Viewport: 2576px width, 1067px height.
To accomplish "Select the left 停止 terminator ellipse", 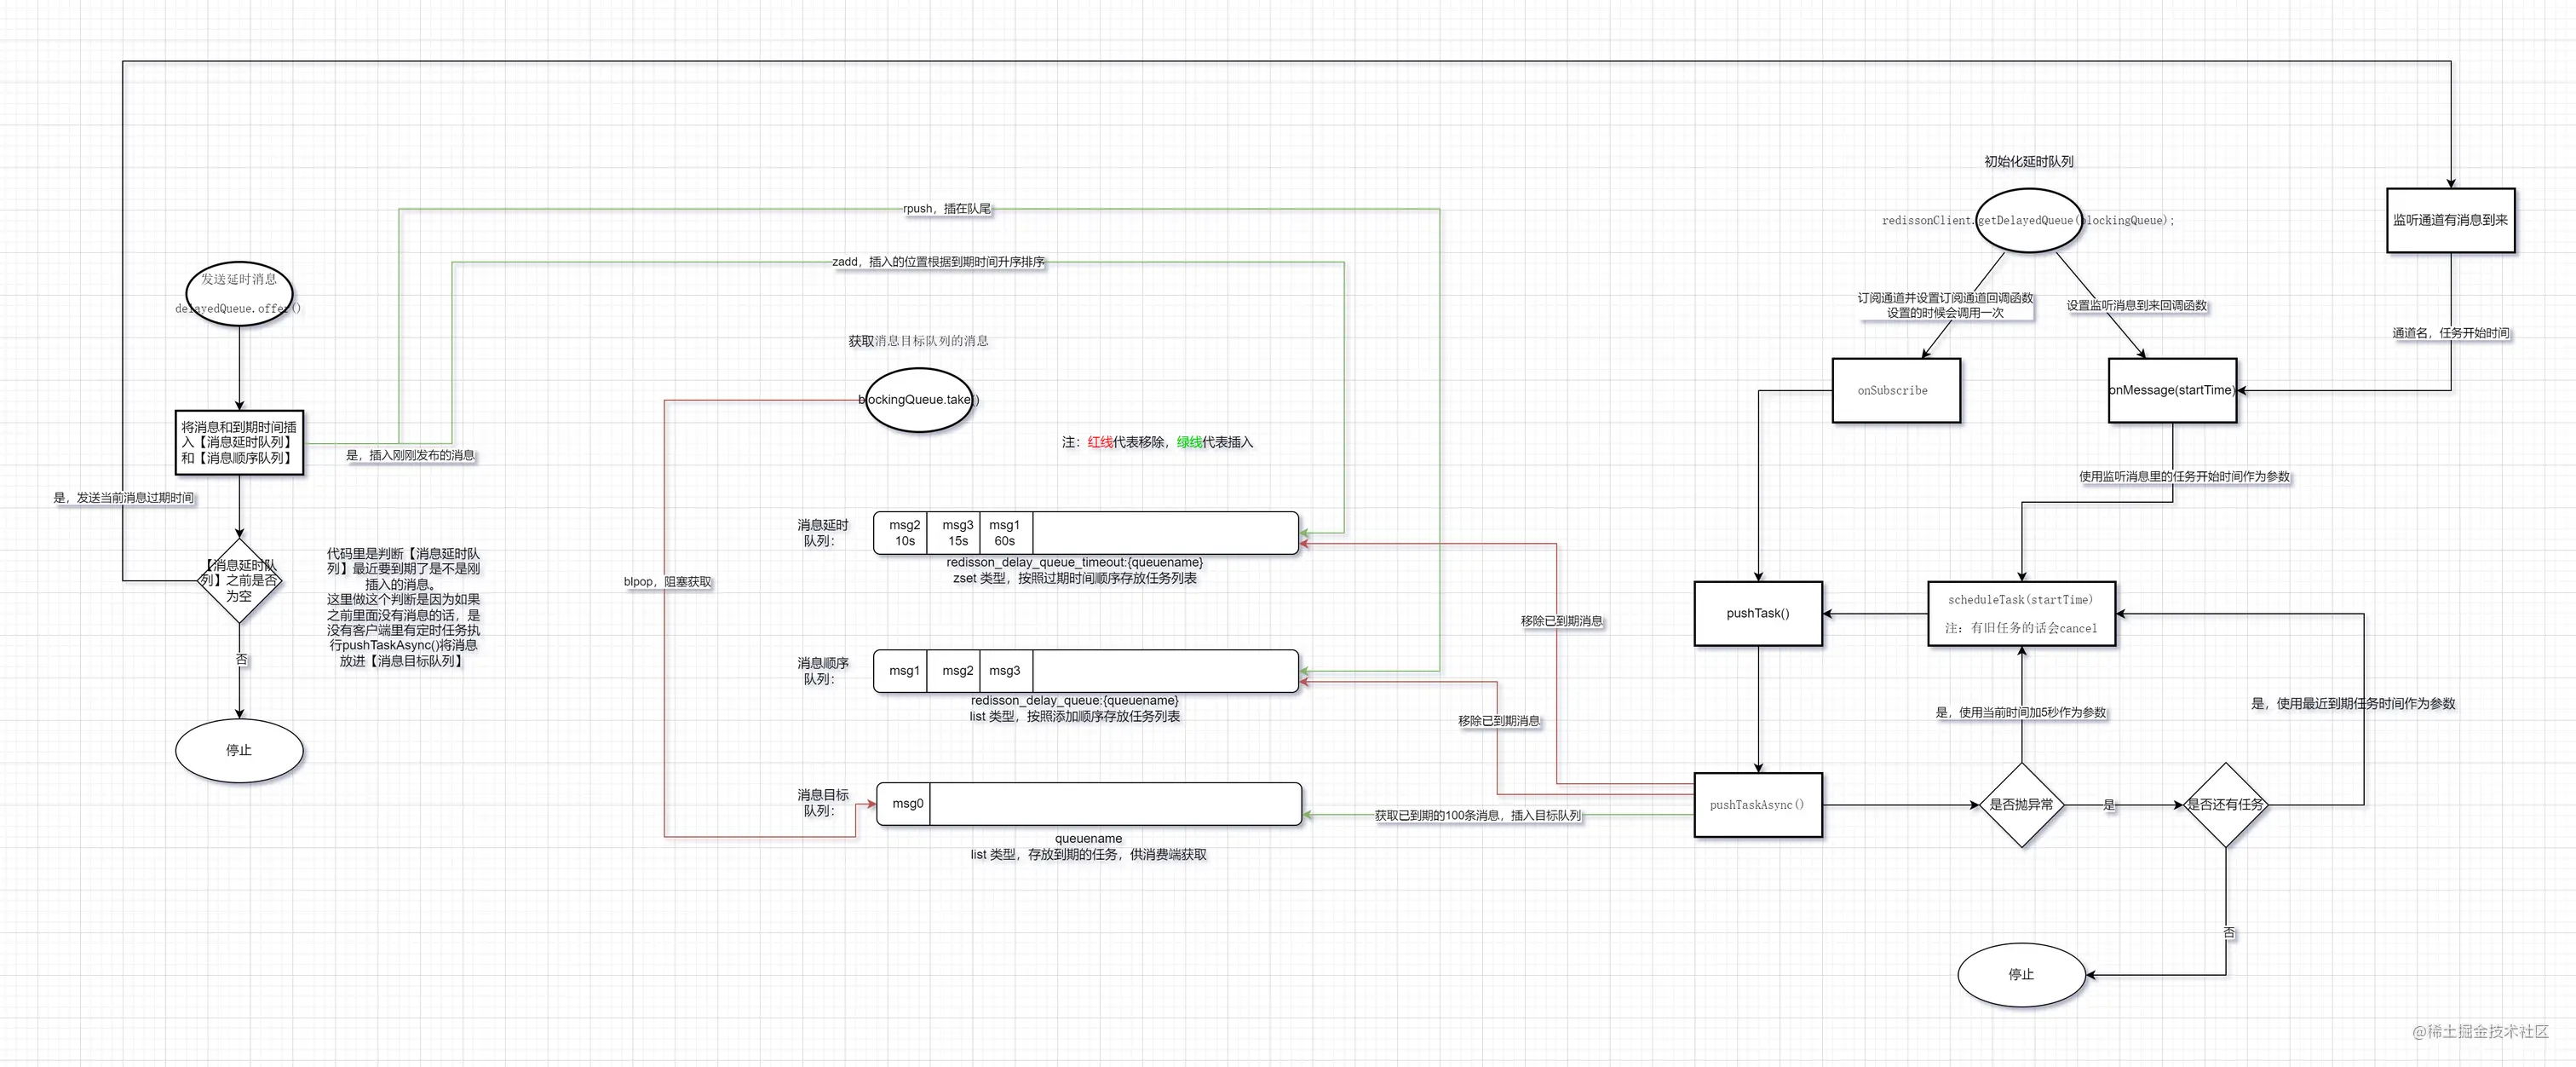I will (238, 750).
